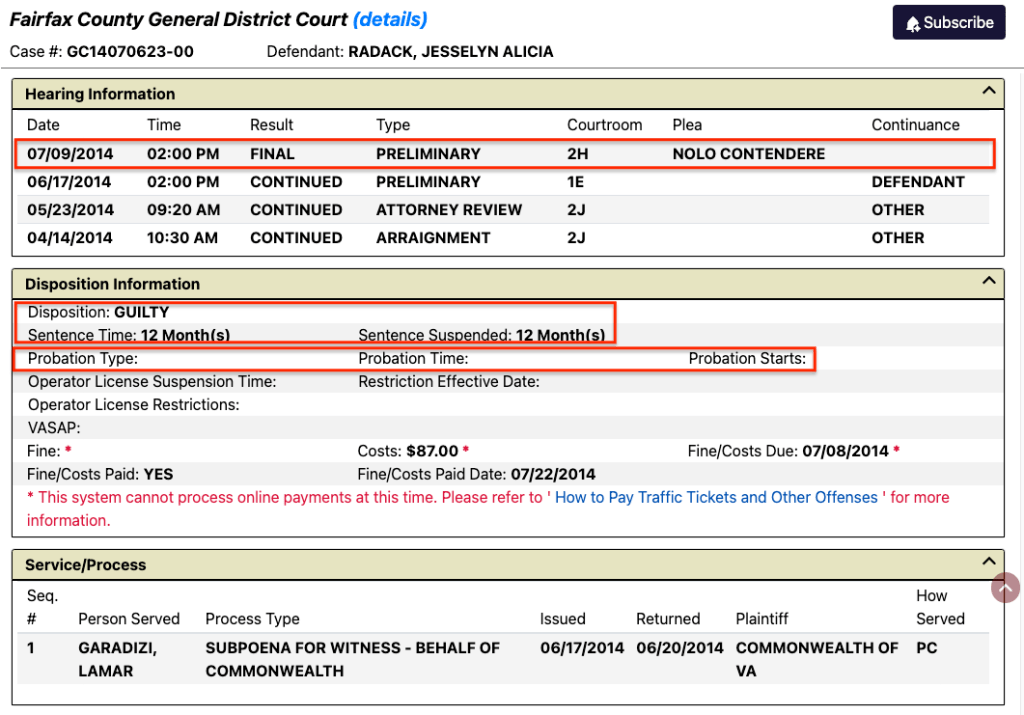Click the FINAL result cell
1024x715 pixels.
pos(272,154)
